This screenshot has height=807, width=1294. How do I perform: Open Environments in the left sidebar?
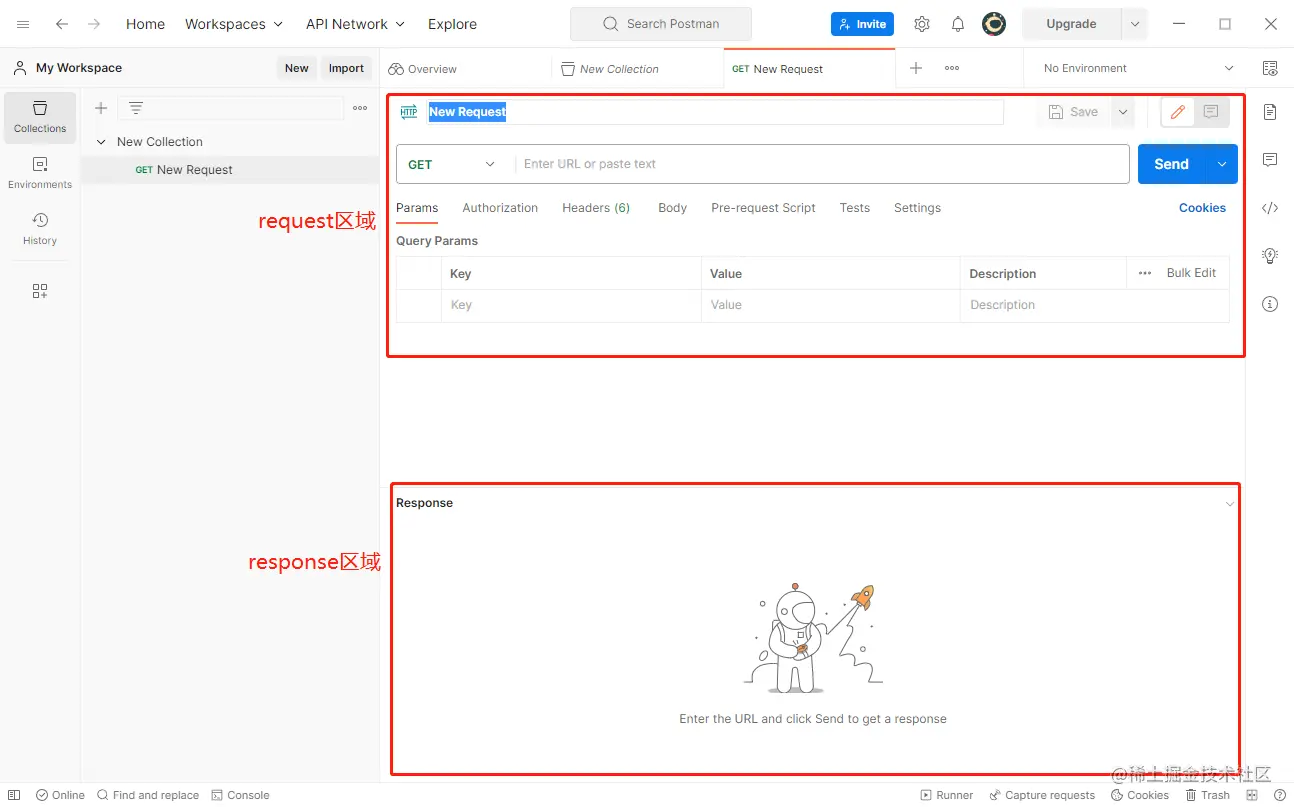click(40, 173)
